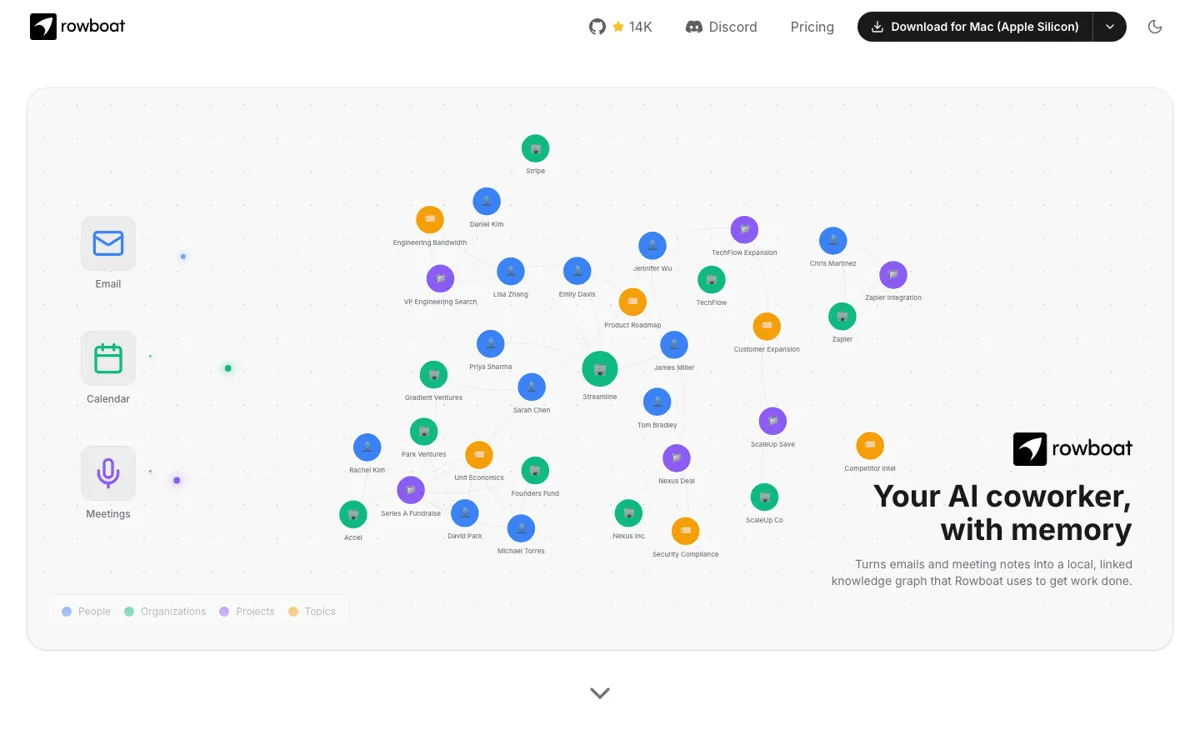The height and width of the screenshot is (750, 1200).
Task: Select the Gradient Ventures organization node
Action: point(433,375)
